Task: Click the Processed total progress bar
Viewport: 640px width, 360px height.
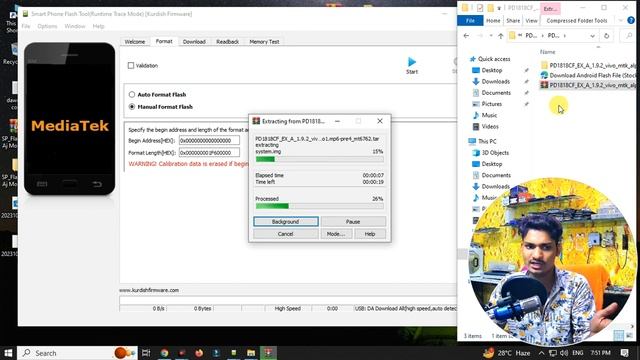Action: (320, 206)
